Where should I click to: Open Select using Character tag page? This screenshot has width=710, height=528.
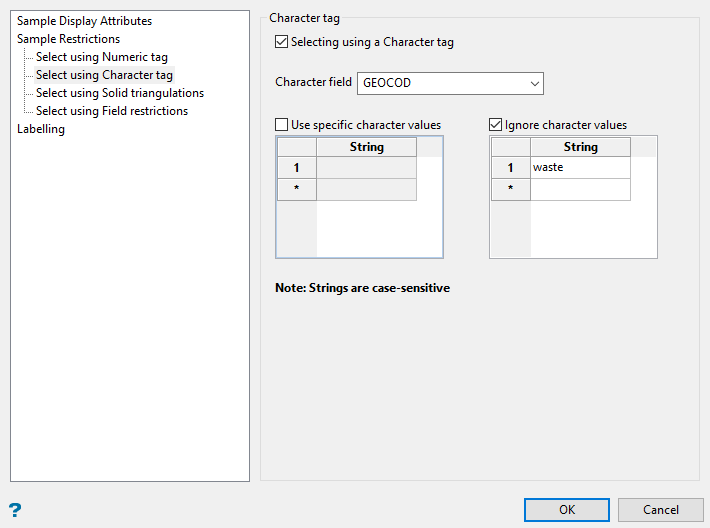pos(104,75)
